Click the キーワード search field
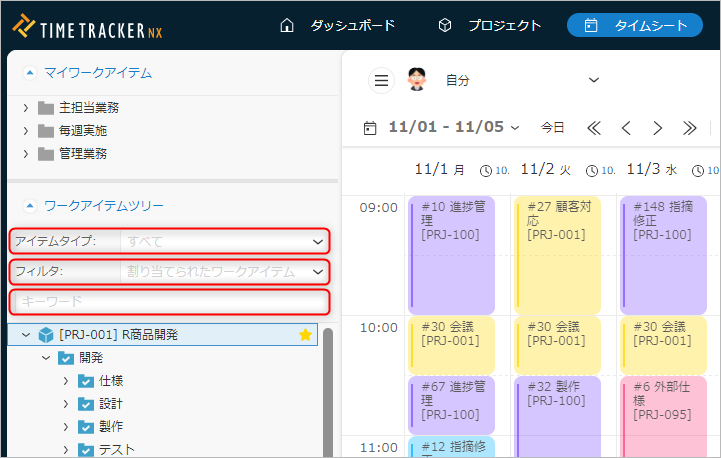 pos(170,301)
